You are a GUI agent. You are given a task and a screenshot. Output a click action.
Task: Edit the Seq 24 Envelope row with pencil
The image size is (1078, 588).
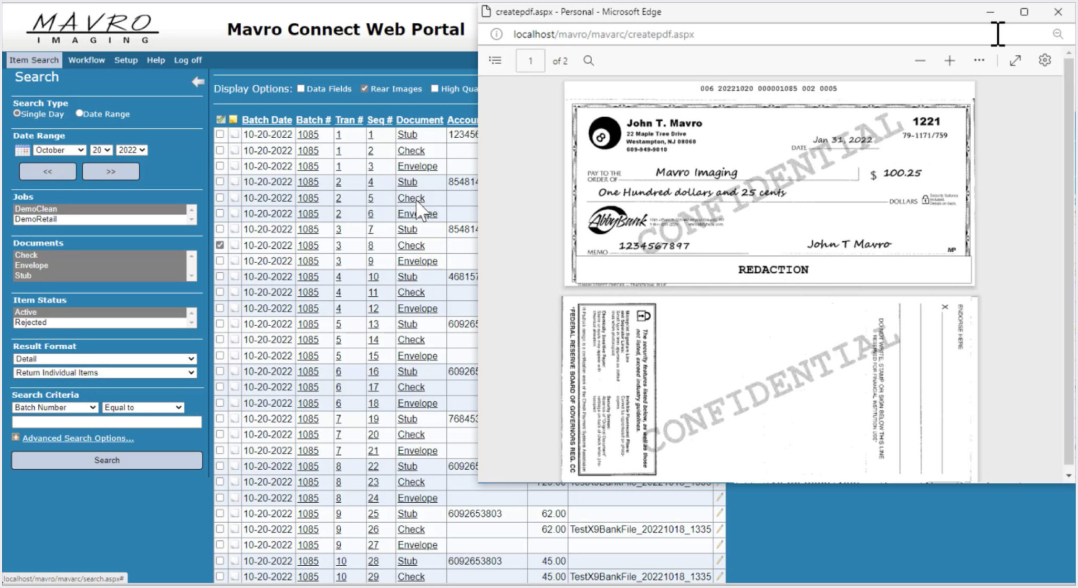tap(719, 498)
